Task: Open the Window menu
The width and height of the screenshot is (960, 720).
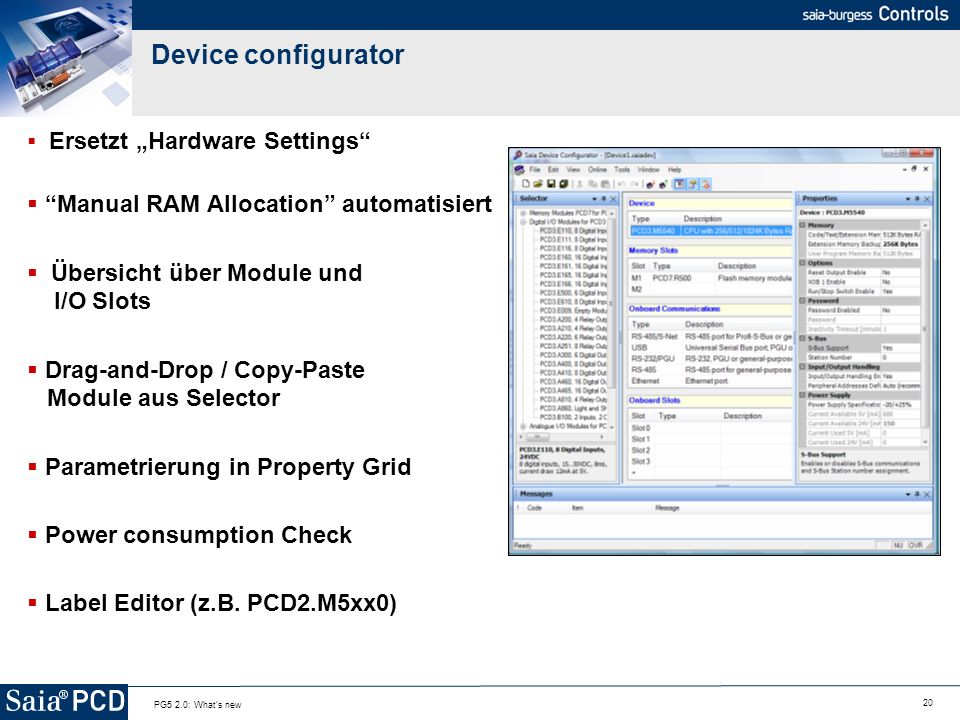Action: [x=648, y=170]
